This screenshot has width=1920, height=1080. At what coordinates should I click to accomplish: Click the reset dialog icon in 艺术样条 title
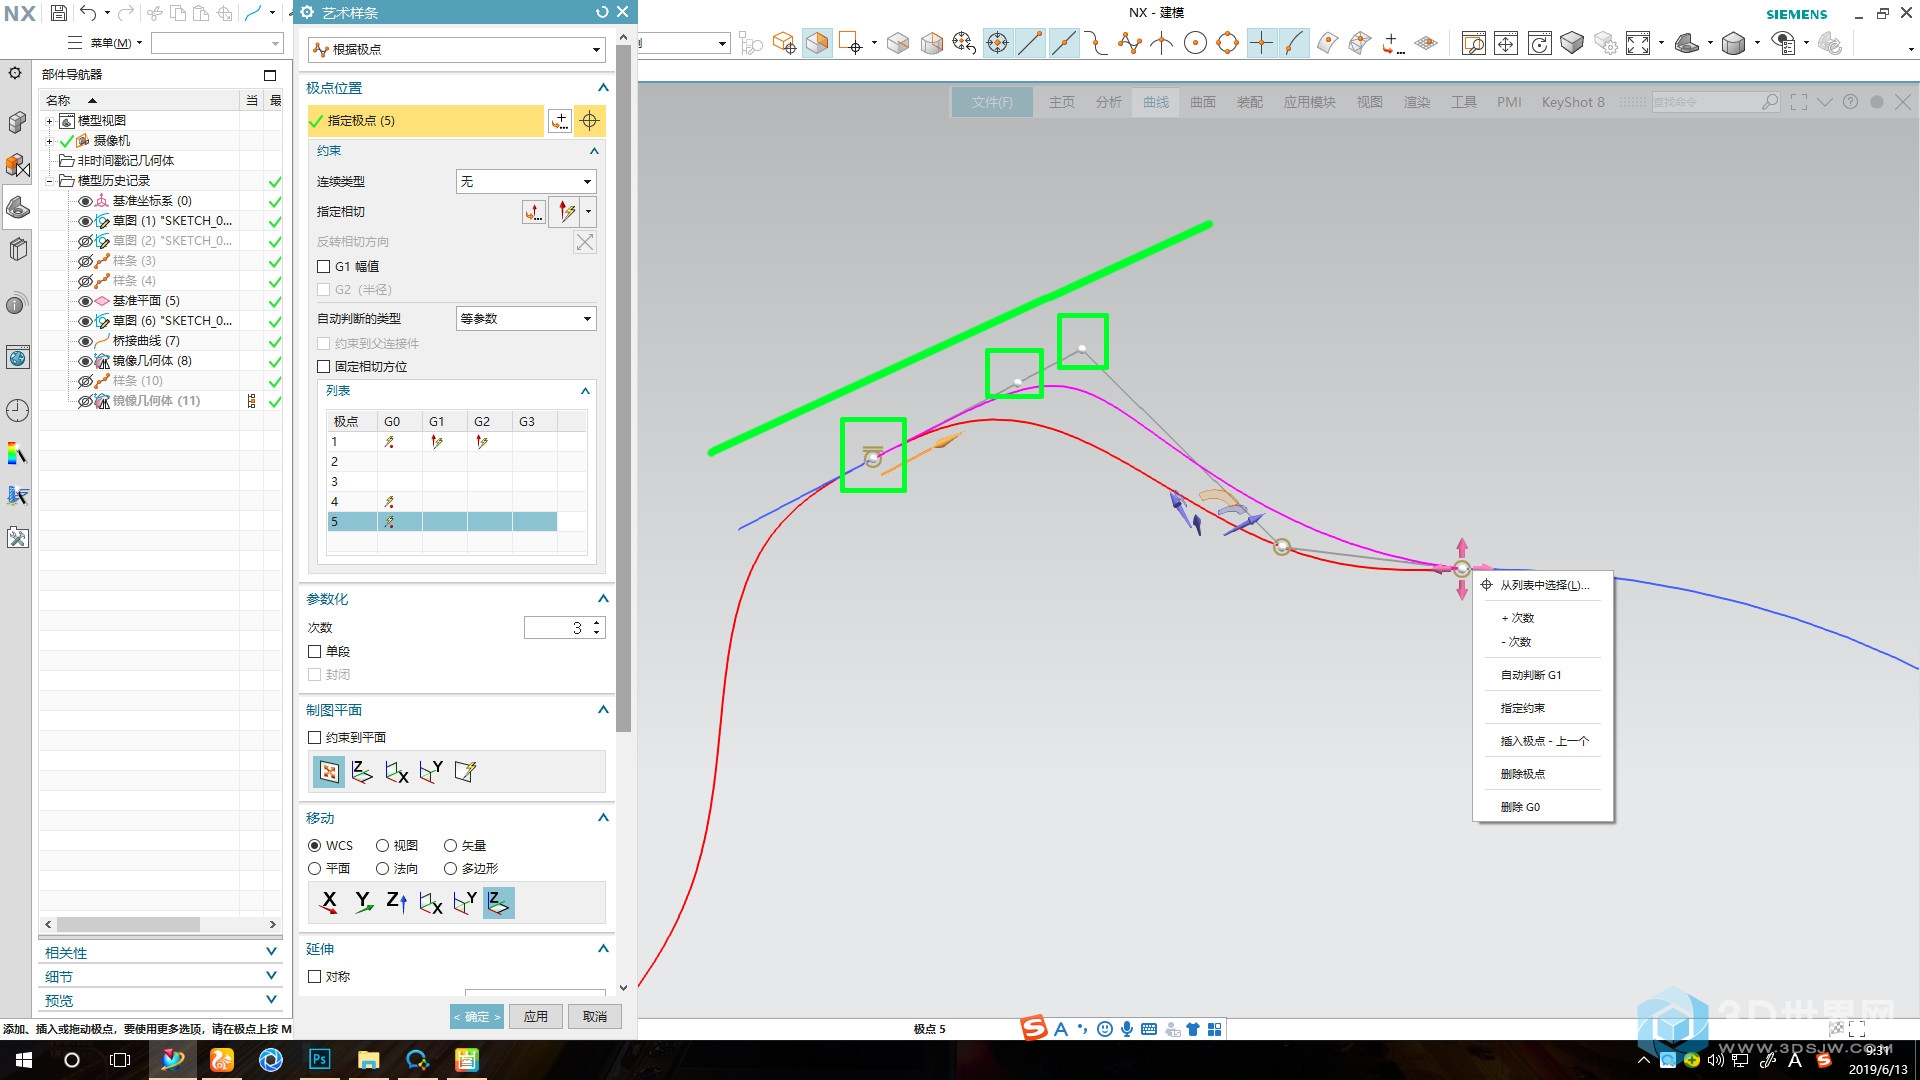coord(602,12)
